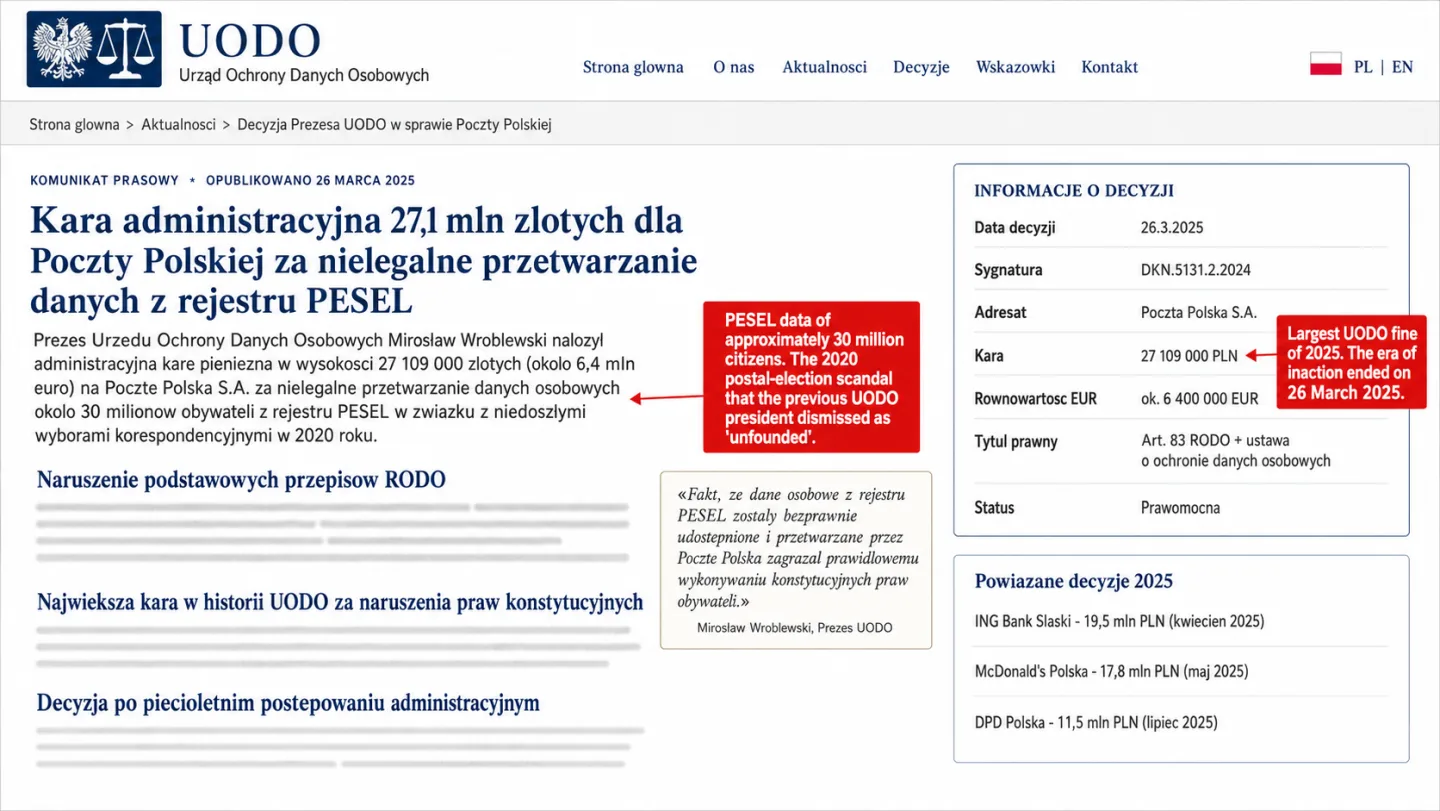Click the UODO eagle emblem logo
Viewport: 1440px width, 811px height.
coord(62,48)
